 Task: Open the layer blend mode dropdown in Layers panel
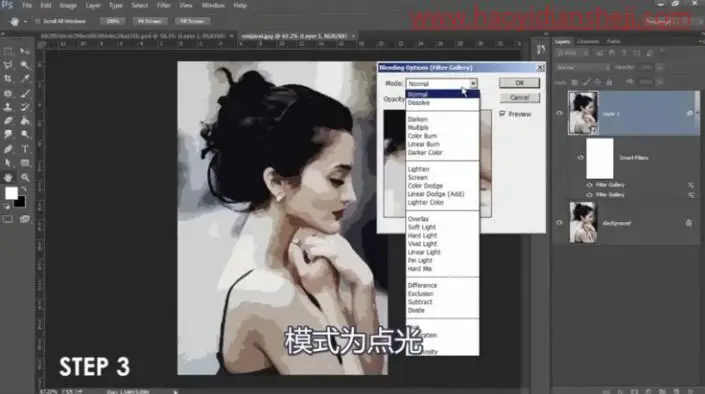[583, 67]
